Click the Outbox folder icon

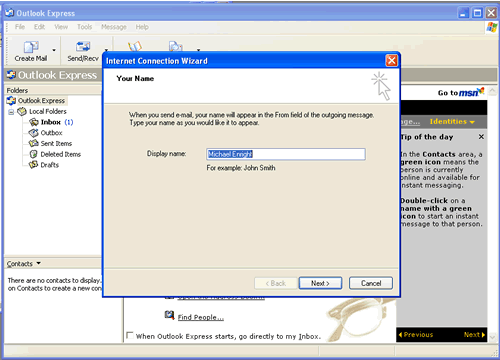click(x=34, y=133)
